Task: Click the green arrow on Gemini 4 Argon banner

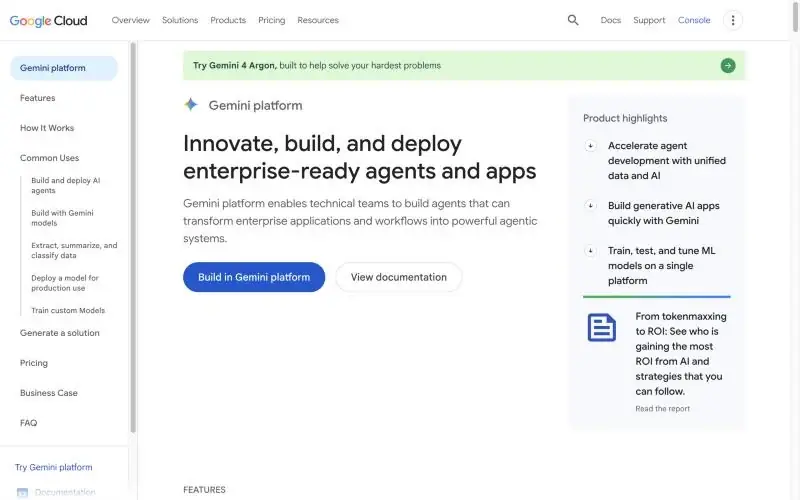Action: pos(728,65)
